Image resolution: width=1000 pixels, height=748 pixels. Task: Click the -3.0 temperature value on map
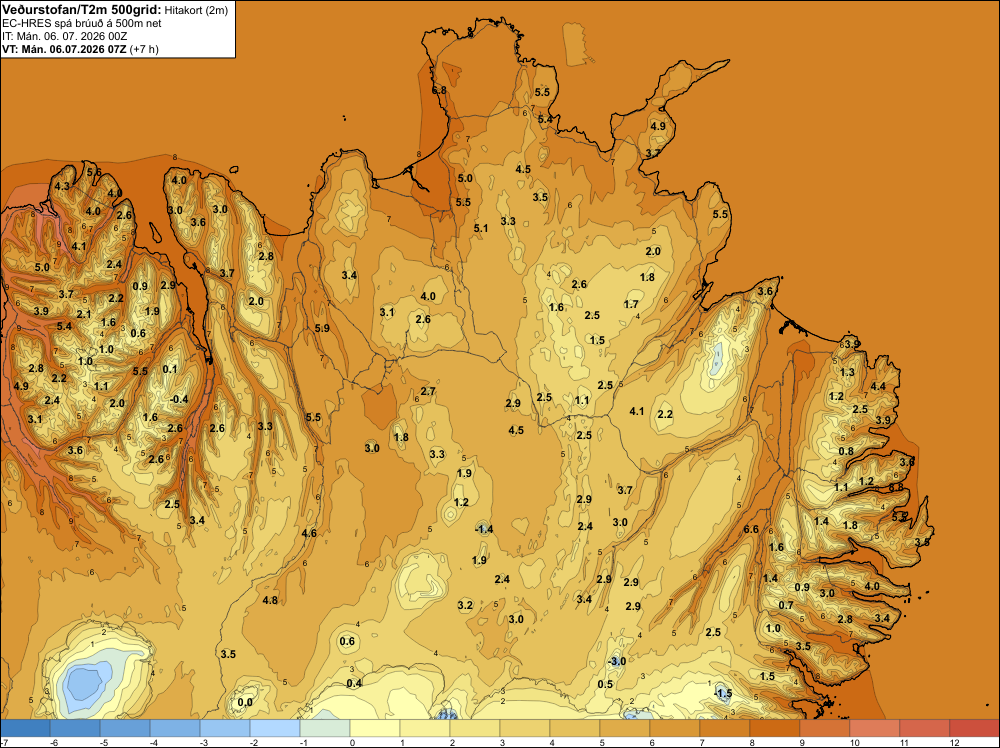tap(617, 661)
